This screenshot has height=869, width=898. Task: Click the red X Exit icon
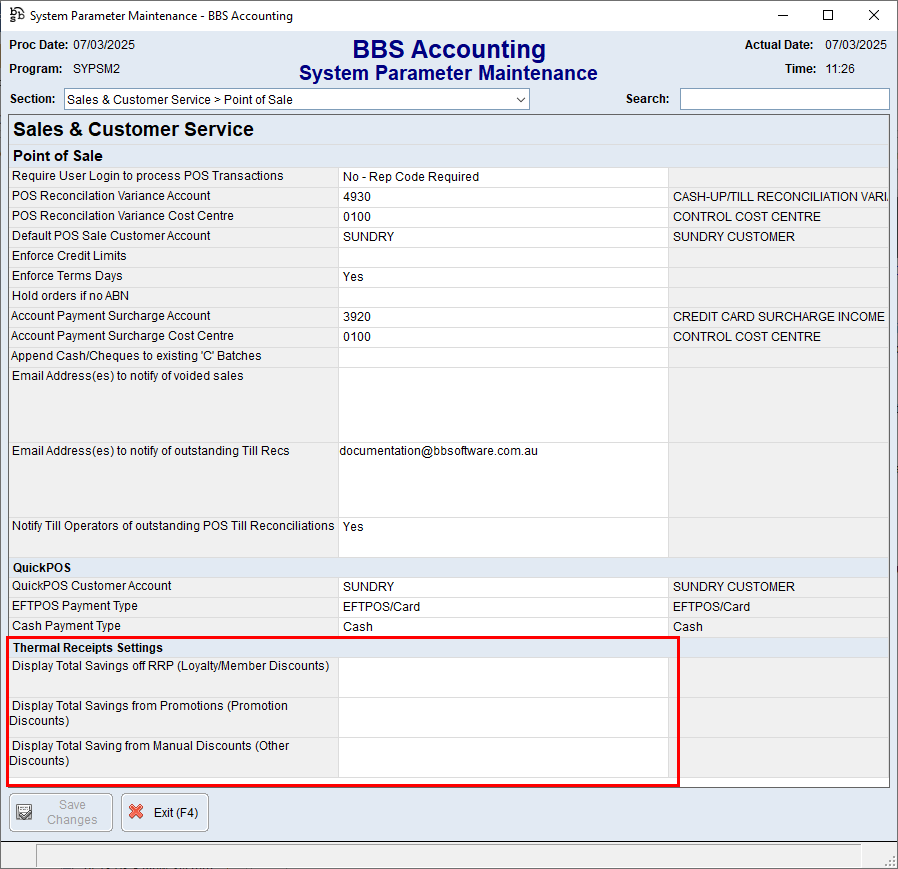[136, 813]
